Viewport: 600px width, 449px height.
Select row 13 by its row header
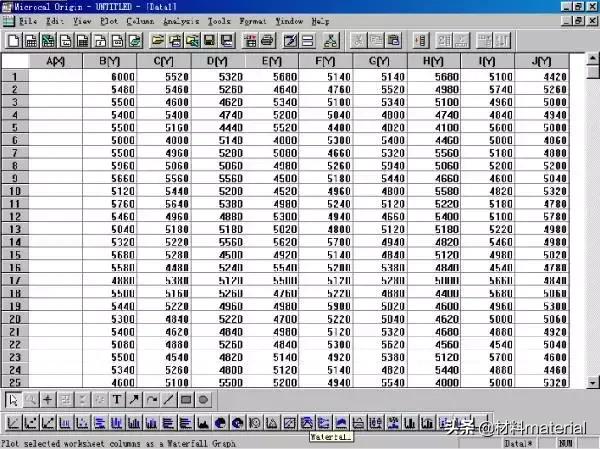(15, 229)
